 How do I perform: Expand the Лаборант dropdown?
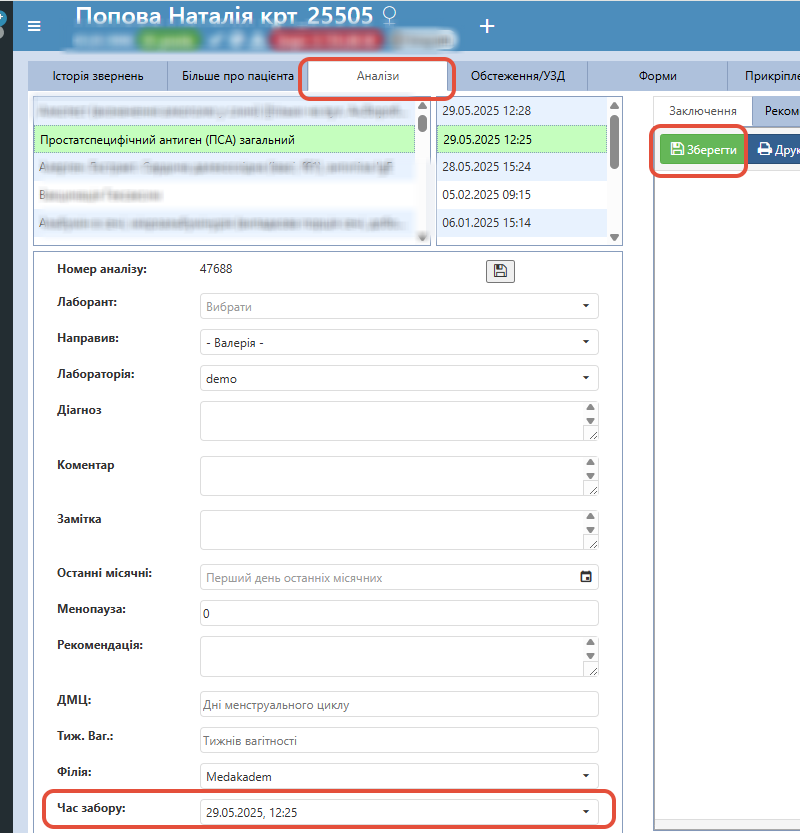(399, 306)
